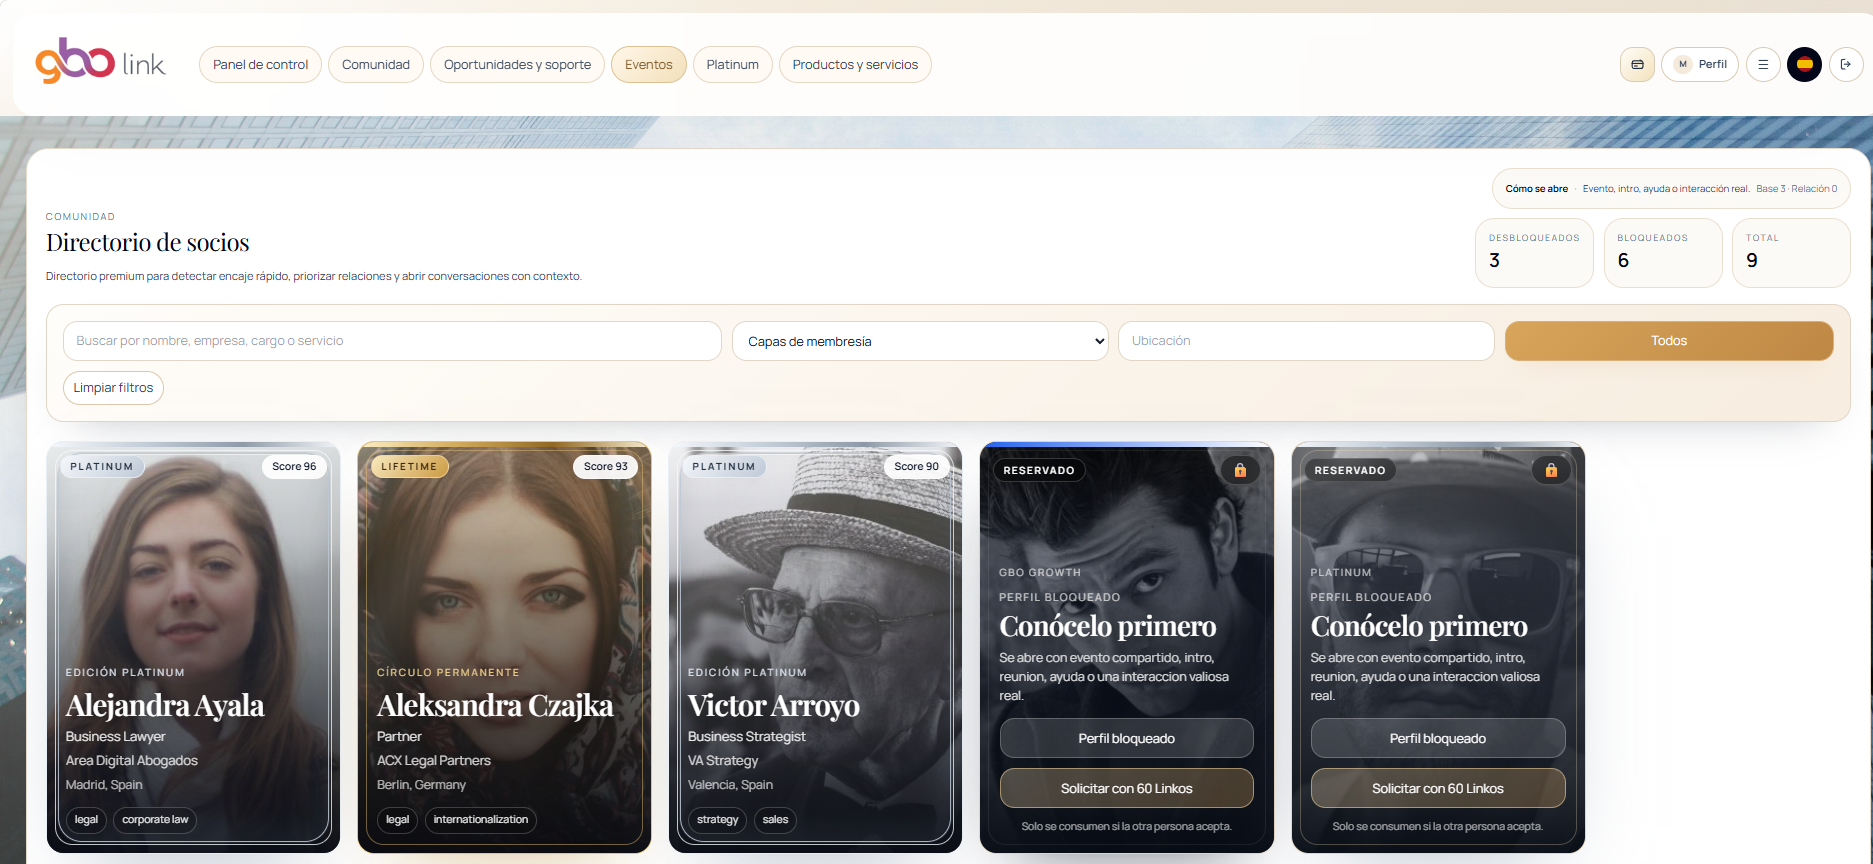Click ACX Legal Partners text
The height and width of the screenshot is (864, 1873).
434,761
